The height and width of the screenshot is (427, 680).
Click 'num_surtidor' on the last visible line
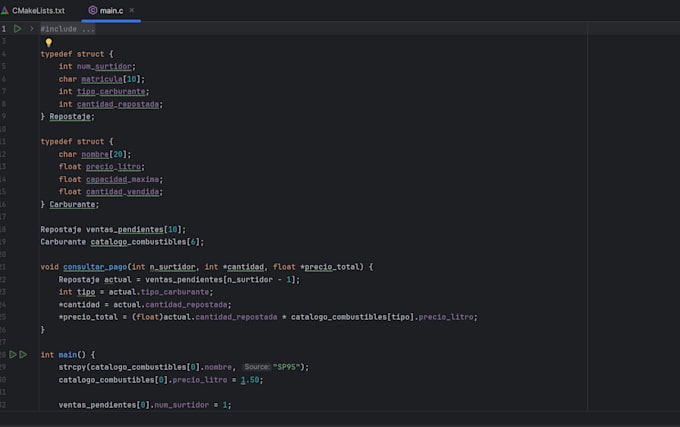tap(181, 405)
